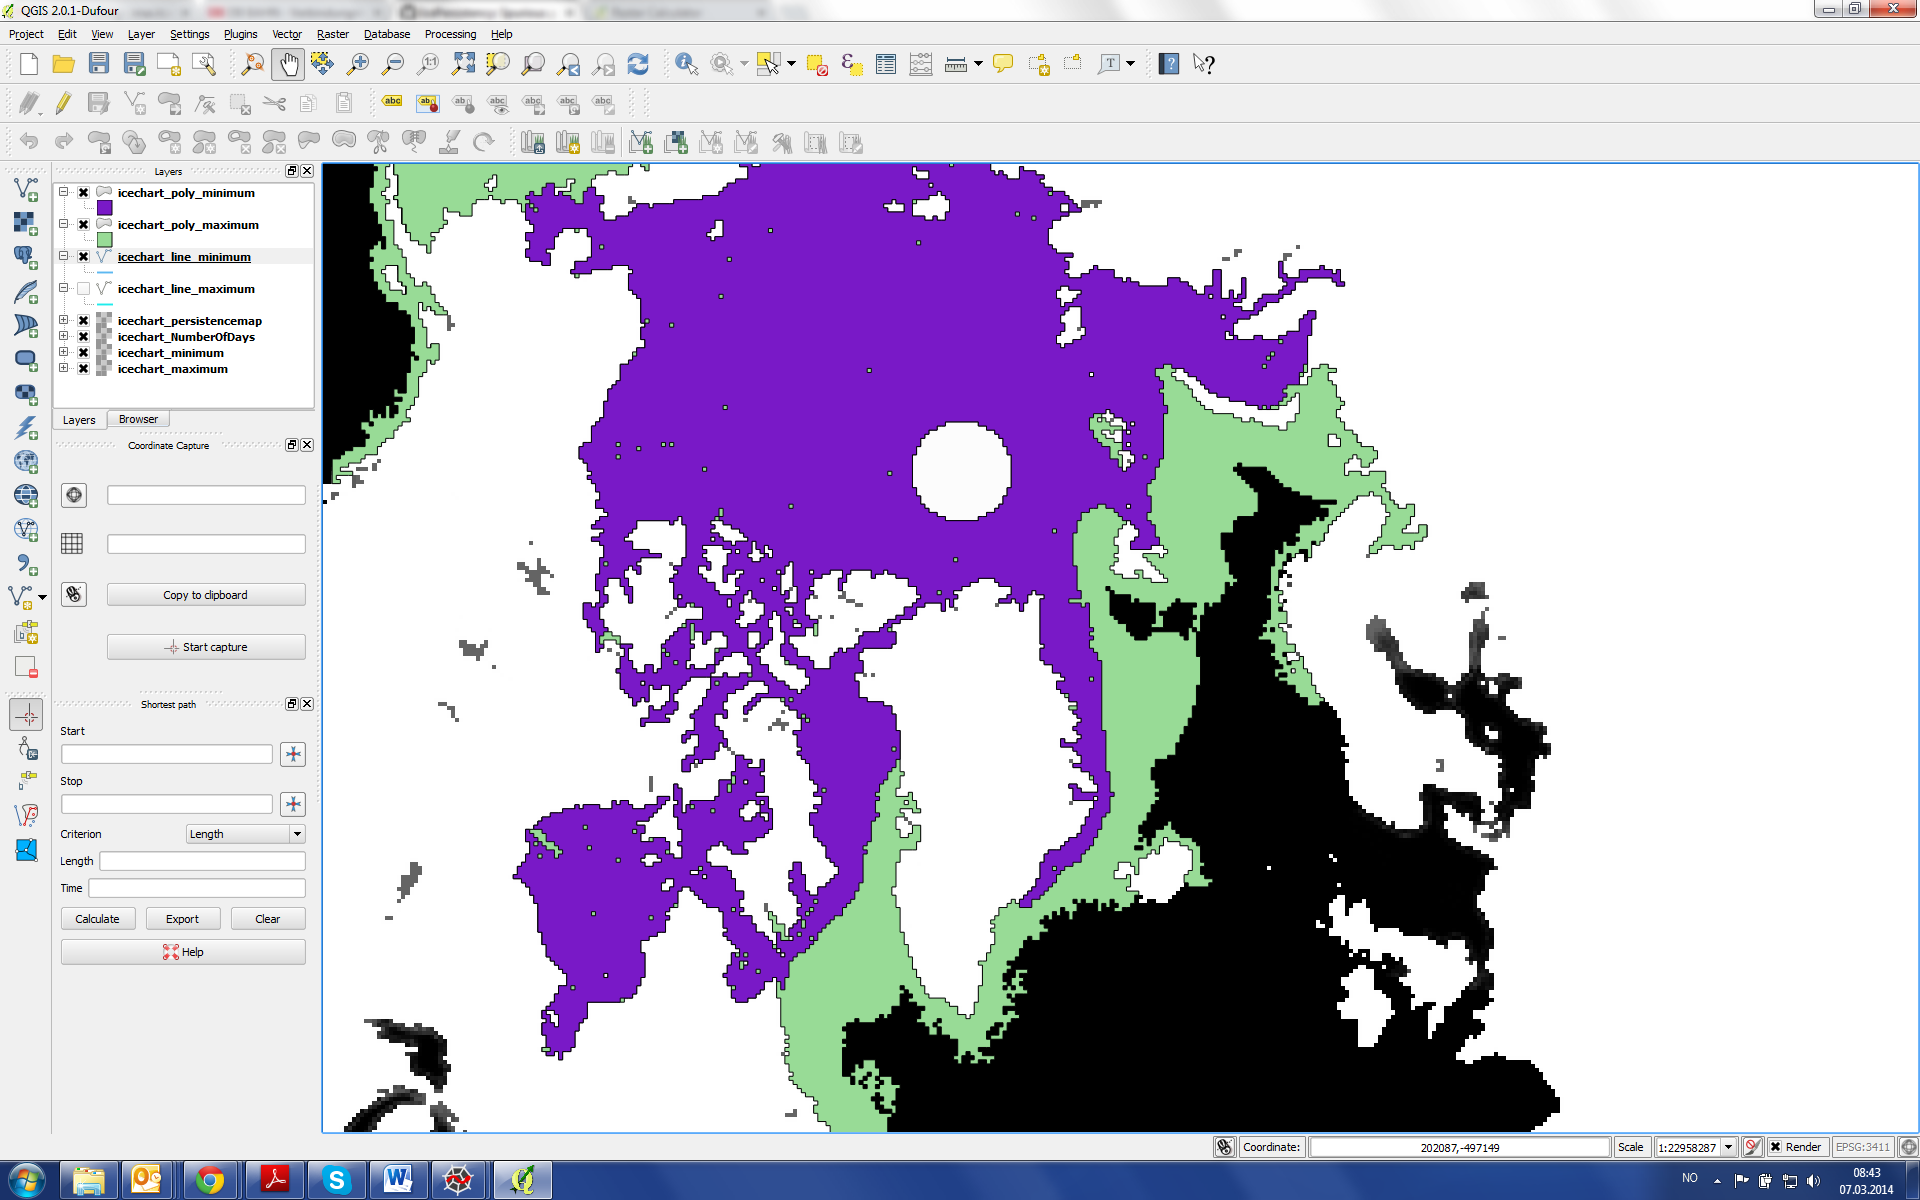Expand the icechart_persistencemap layer legend
Image resolution: width=1920 pixels, height=1200 pixels.
64,320
